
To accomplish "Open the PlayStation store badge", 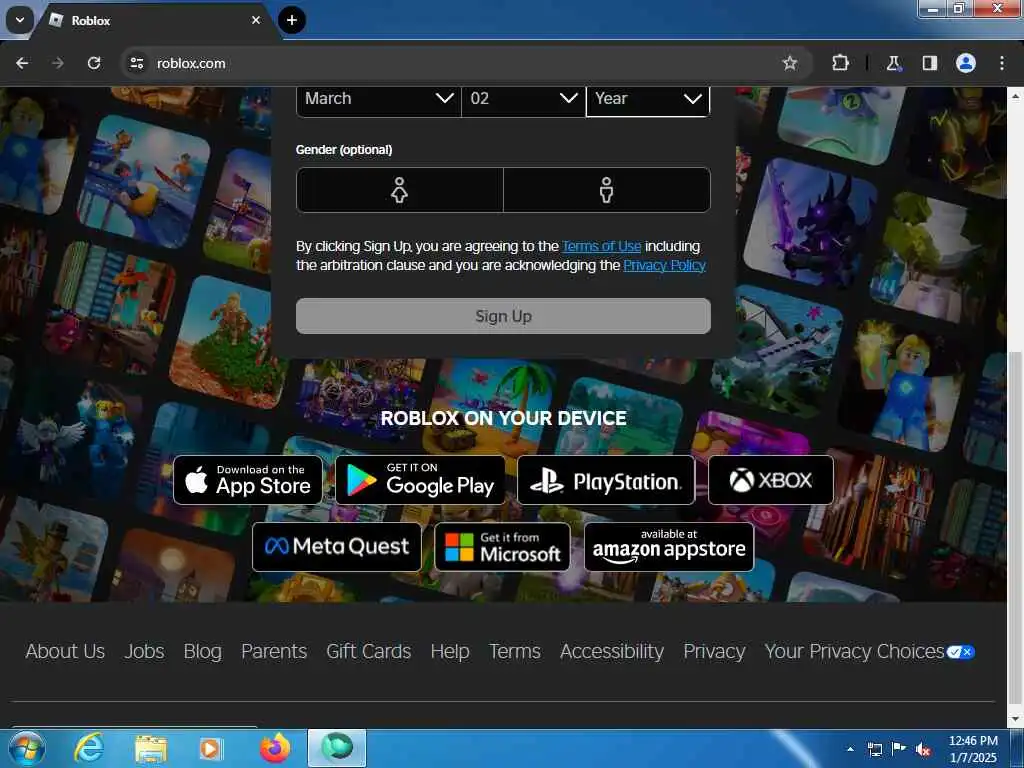I will 606,480.
